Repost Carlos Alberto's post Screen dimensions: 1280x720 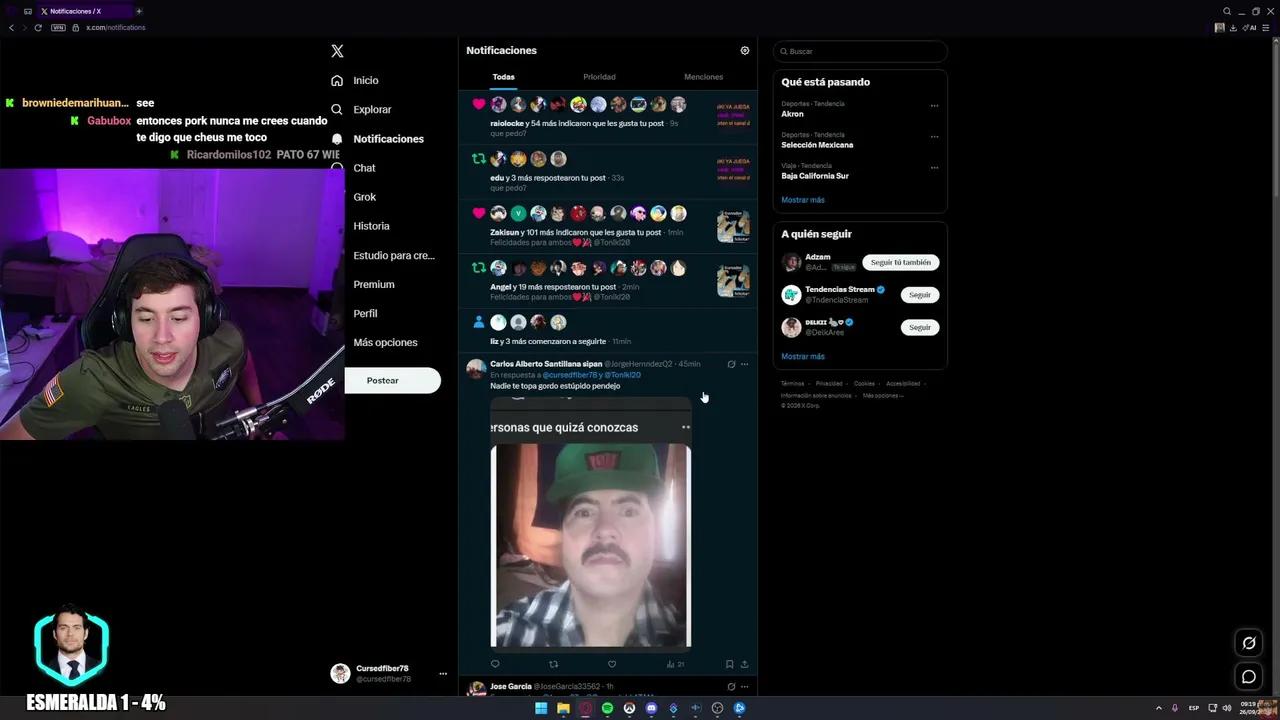(x=553, y=664)
